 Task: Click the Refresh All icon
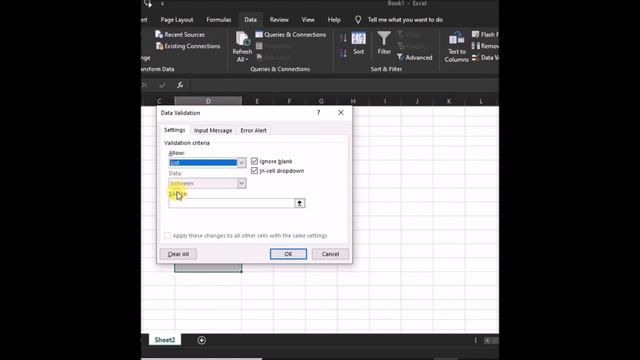(x=242, y=39)
